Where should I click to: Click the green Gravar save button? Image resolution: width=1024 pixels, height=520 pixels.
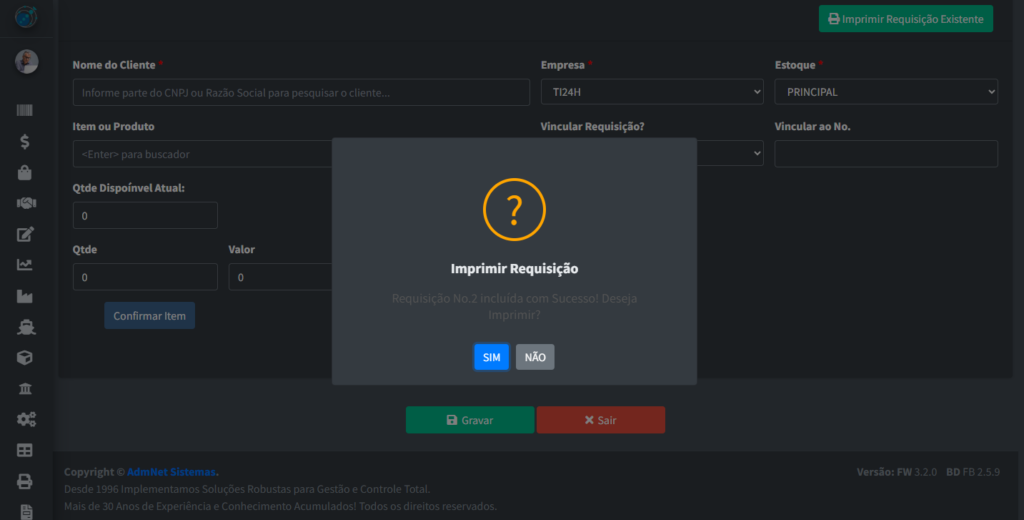click(x=469, y=420)
